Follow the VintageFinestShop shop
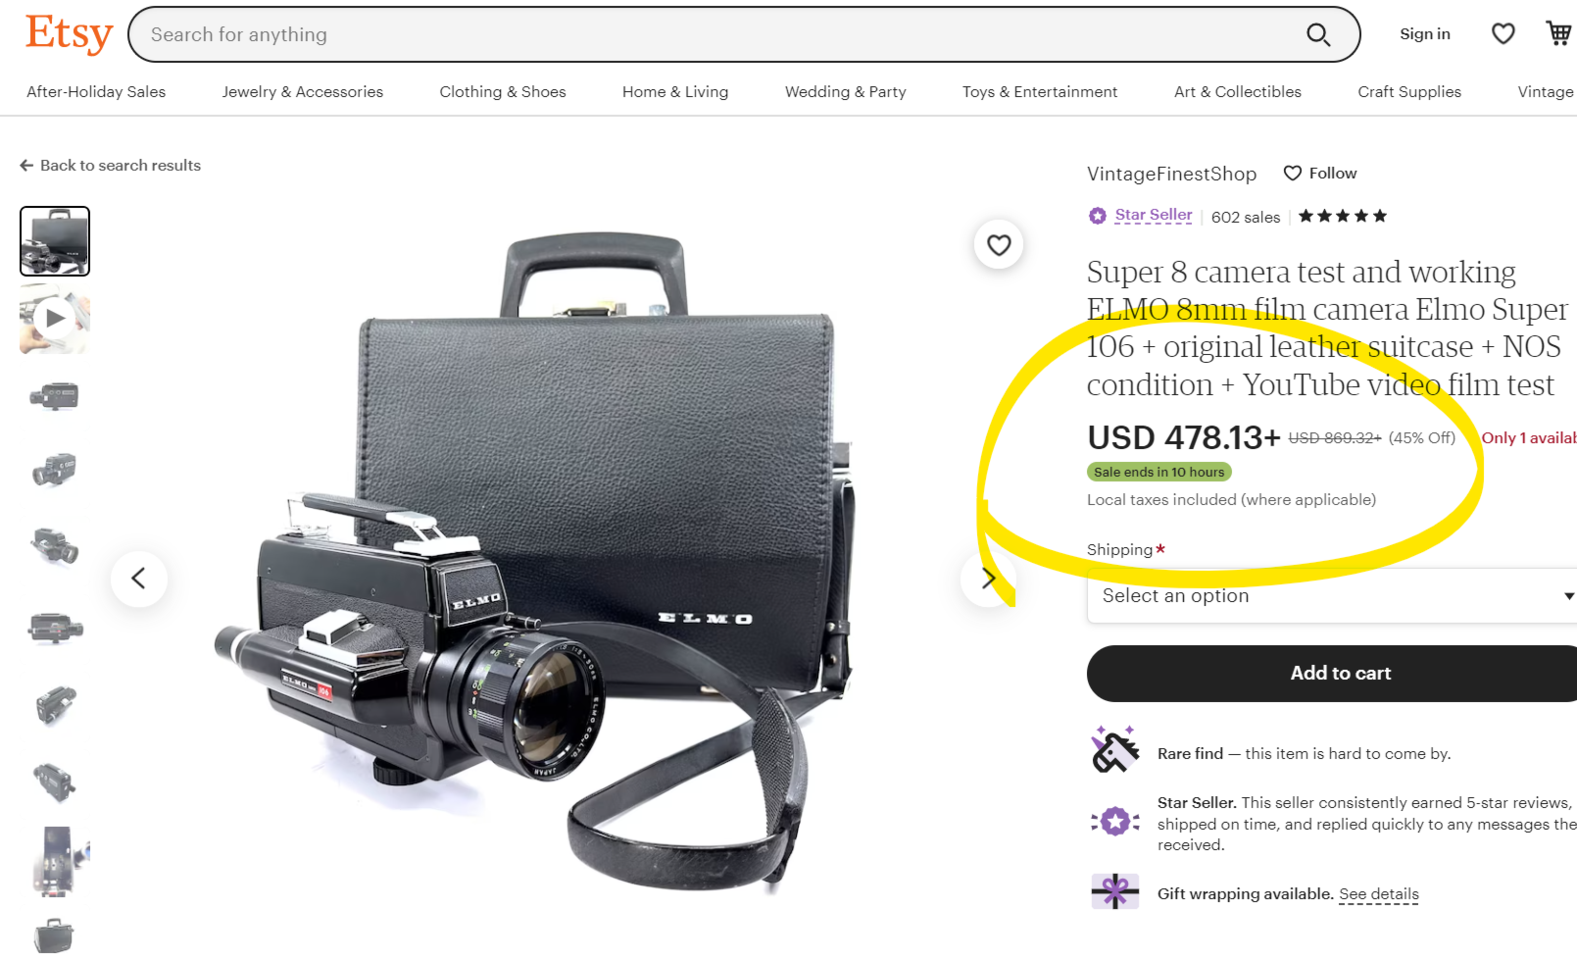 [1320, 173]
